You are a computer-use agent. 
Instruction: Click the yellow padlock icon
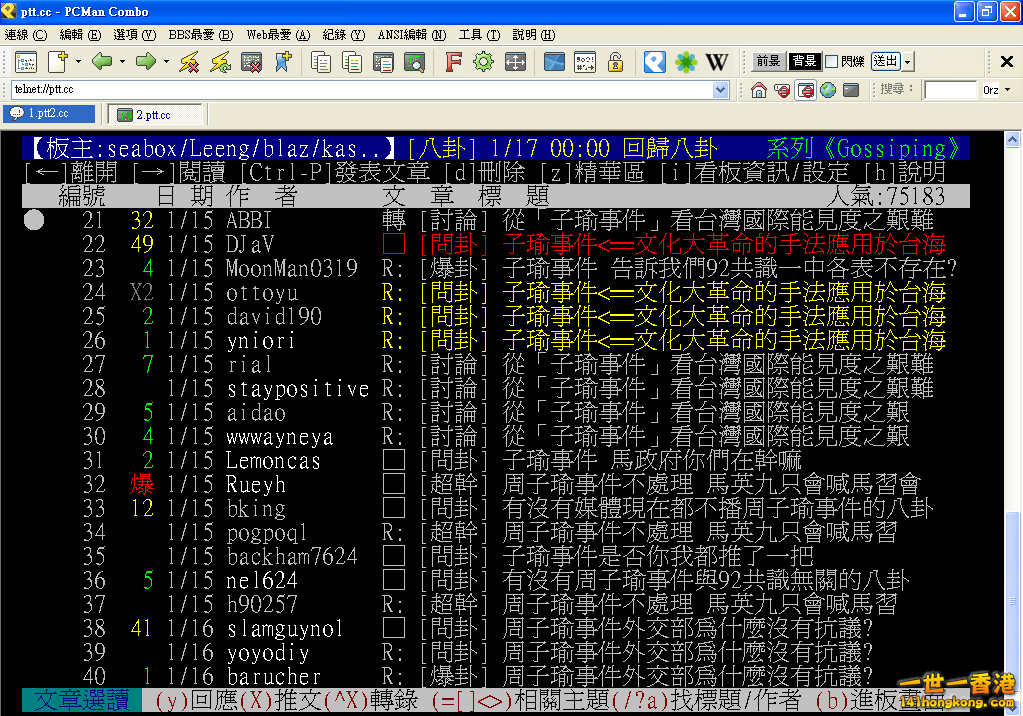coord(615,63)
